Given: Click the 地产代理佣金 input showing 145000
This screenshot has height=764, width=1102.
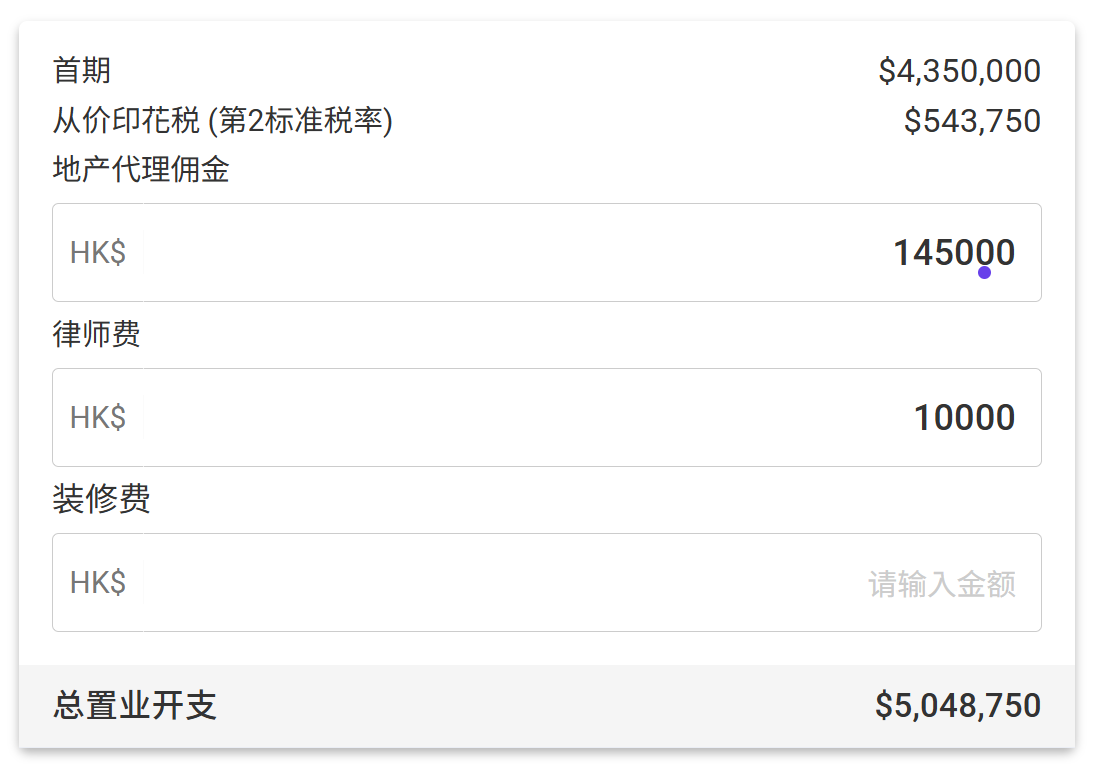Looking at the screenshot, I should [952, 253].
